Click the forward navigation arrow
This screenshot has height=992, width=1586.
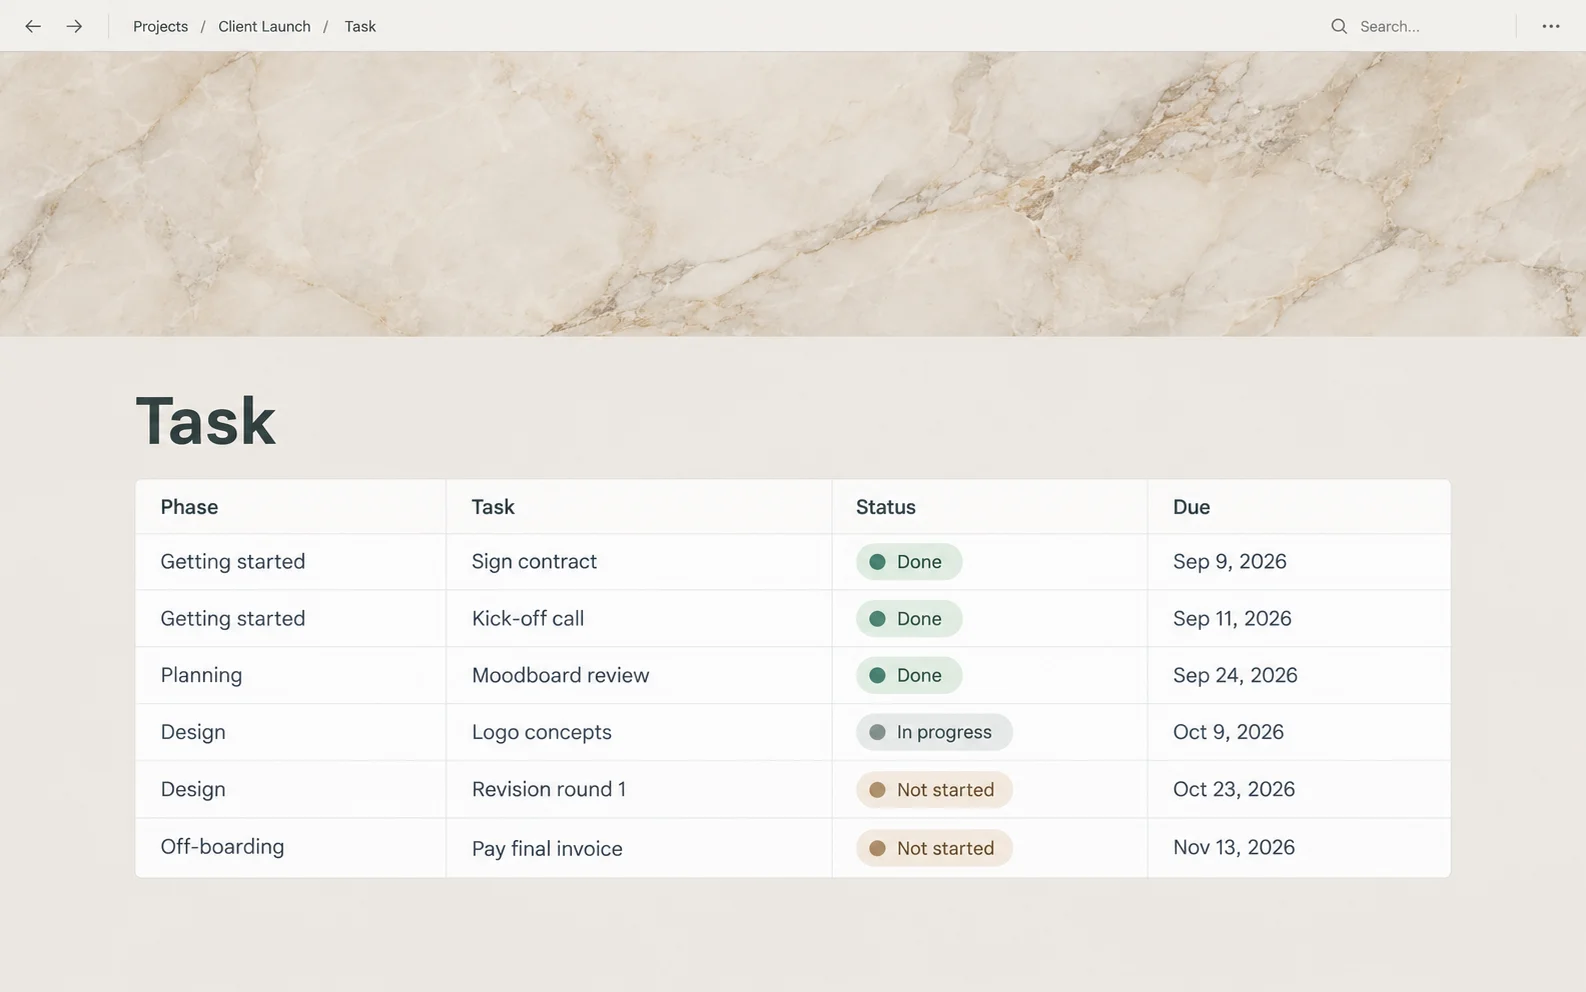coord(74,26)
